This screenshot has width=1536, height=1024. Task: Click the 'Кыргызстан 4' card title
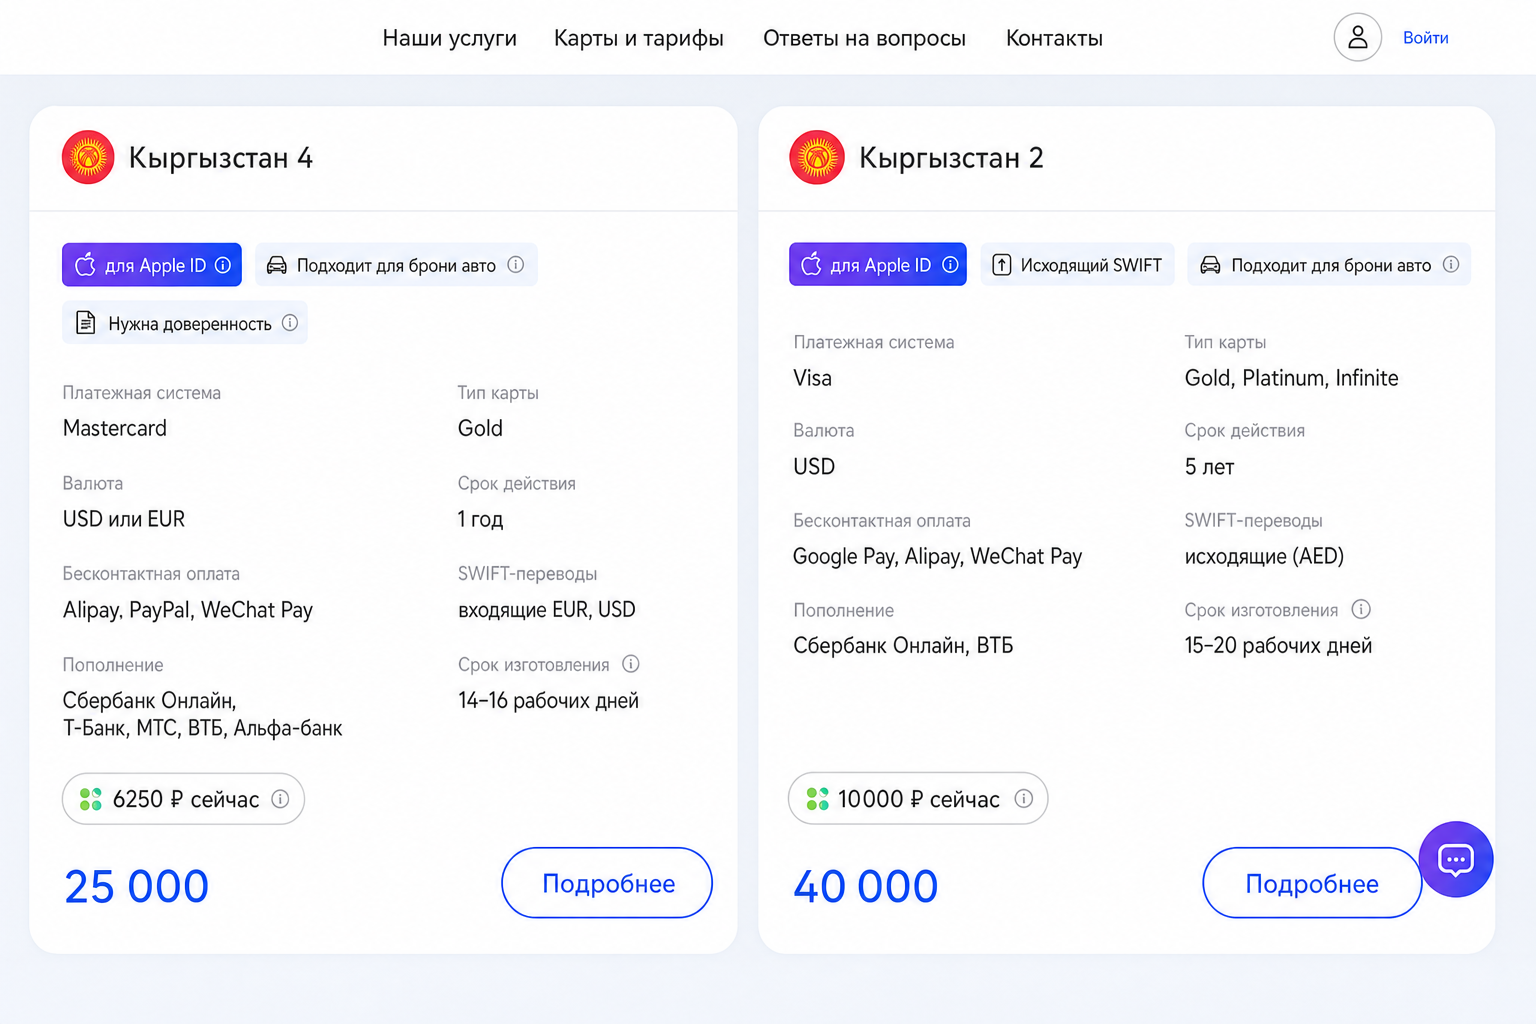[221, 158]
